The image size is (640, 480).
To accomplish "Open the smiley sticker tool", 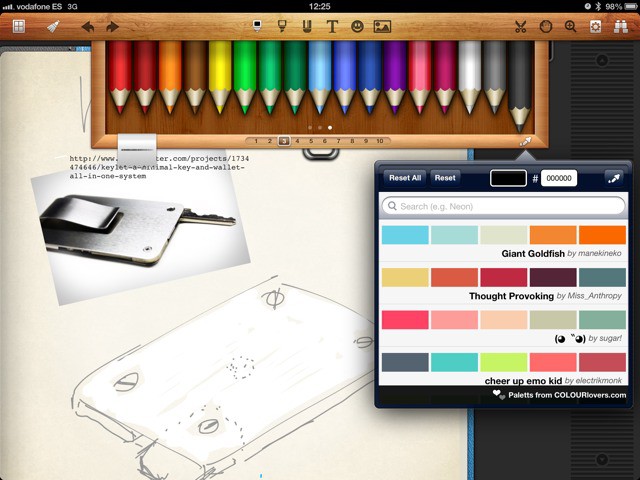I will 357,27.
